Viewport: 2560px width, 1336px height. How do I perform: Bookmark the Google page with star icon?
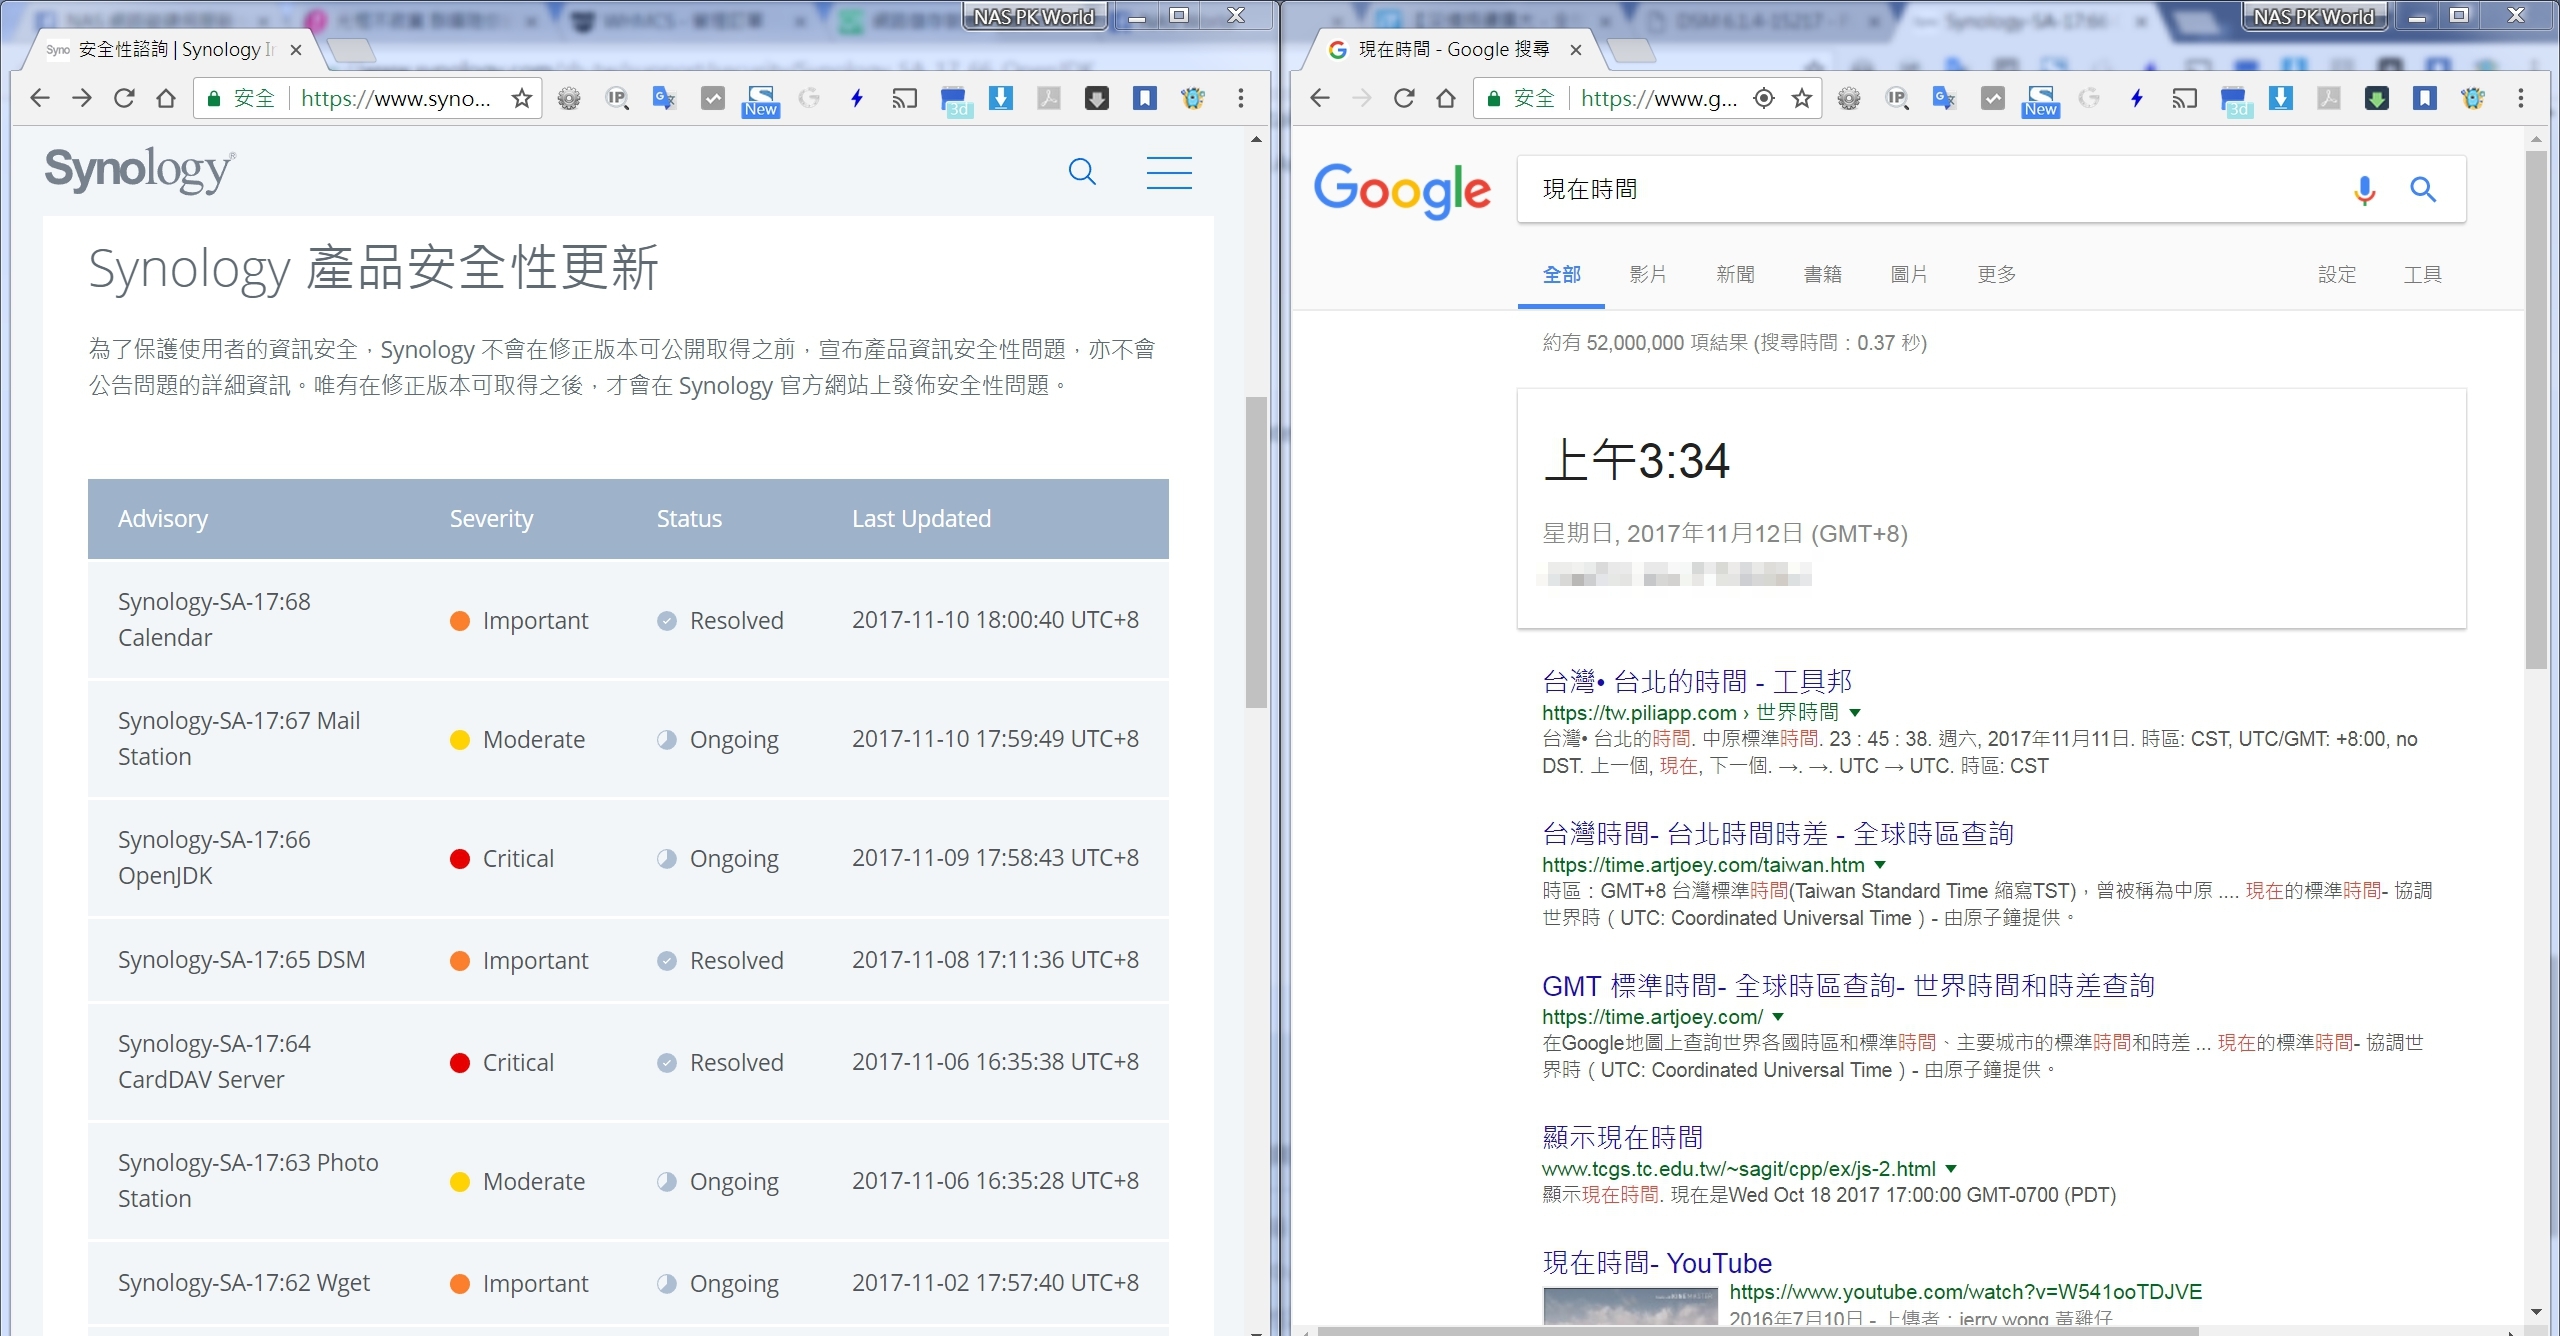pos(1801,98)
